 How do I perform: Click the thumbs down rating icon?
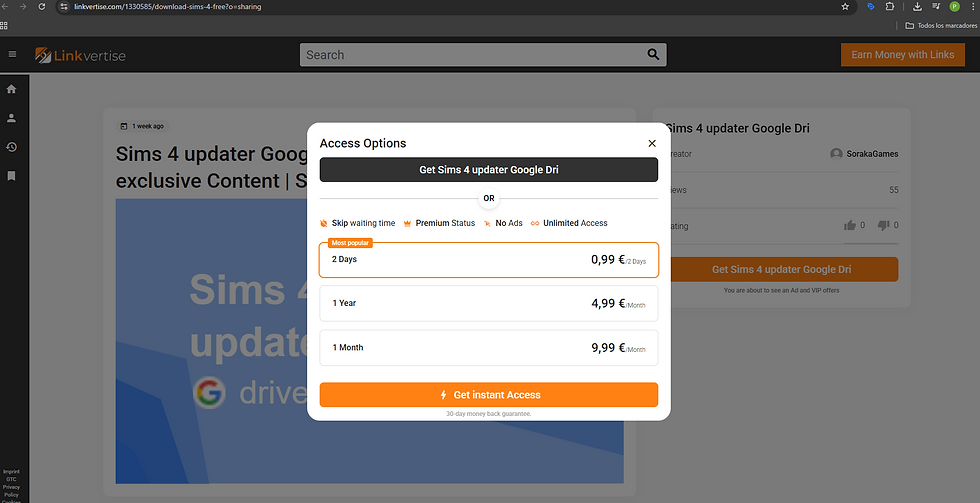pyautogui.click(x=883, y=225)
